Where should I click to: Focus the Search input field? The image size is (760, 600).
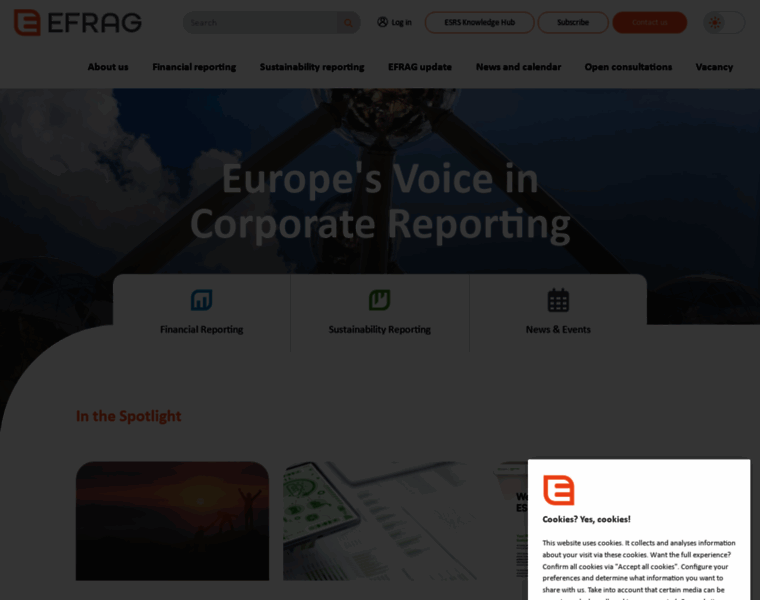[260, 23]
